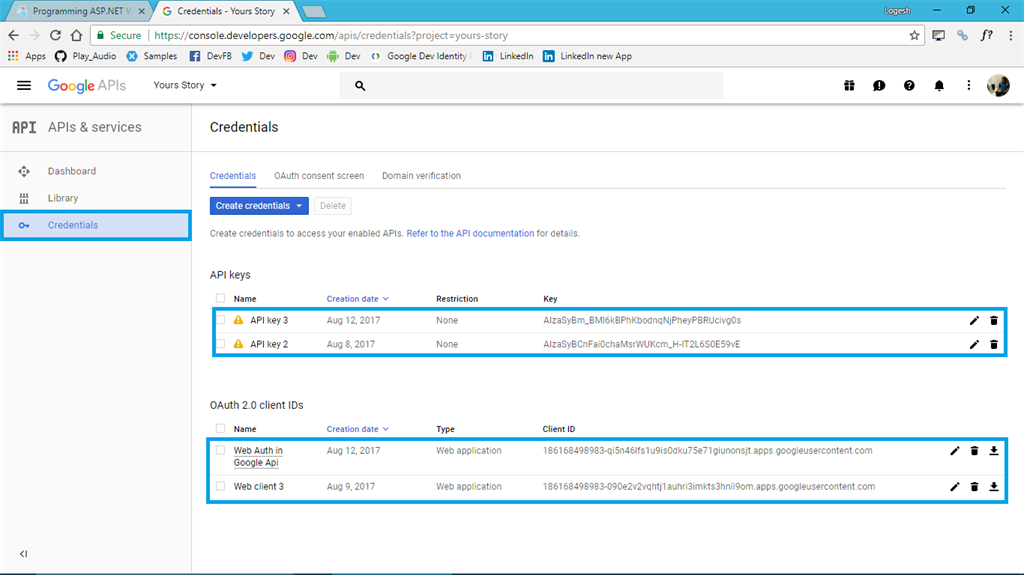This screenshot has height=575, width=1024.
Task: Open the Samples bookmark
Action: [152, 56]
